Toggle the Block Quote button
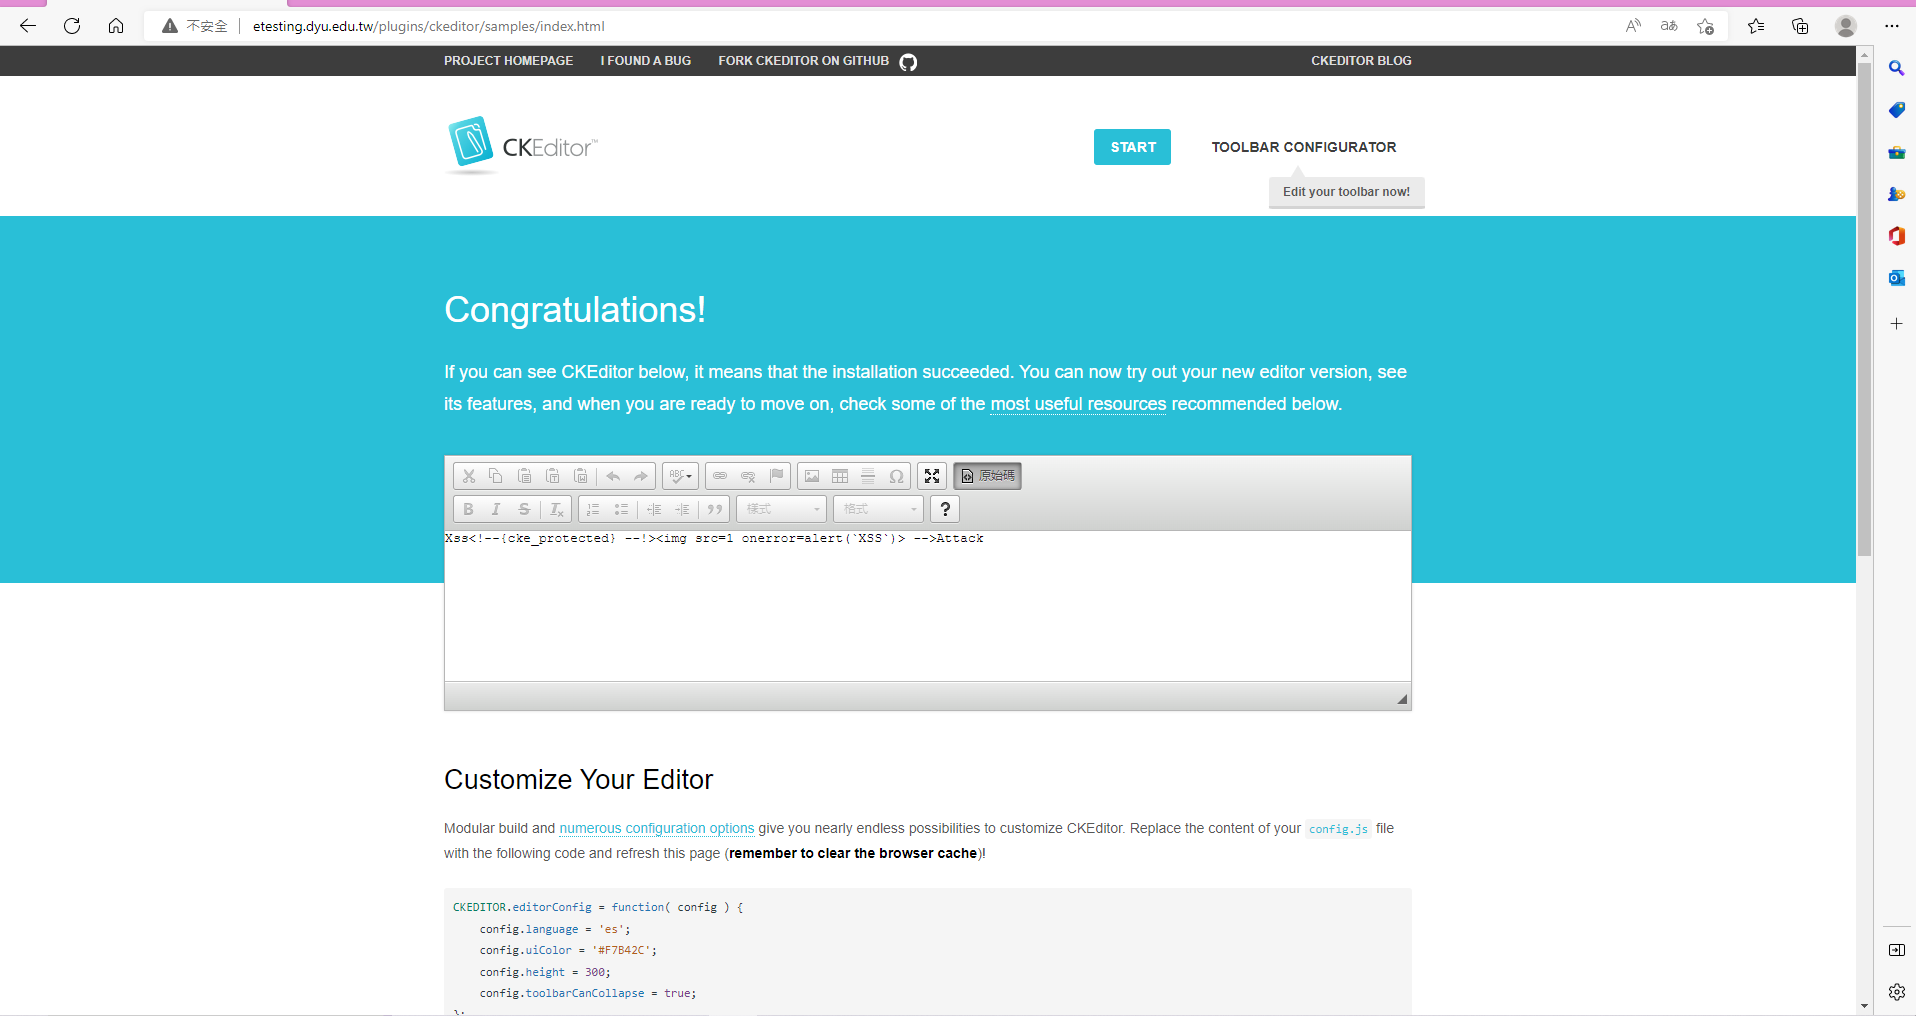The image size is (1916, 1016). (x=715, y=509)
